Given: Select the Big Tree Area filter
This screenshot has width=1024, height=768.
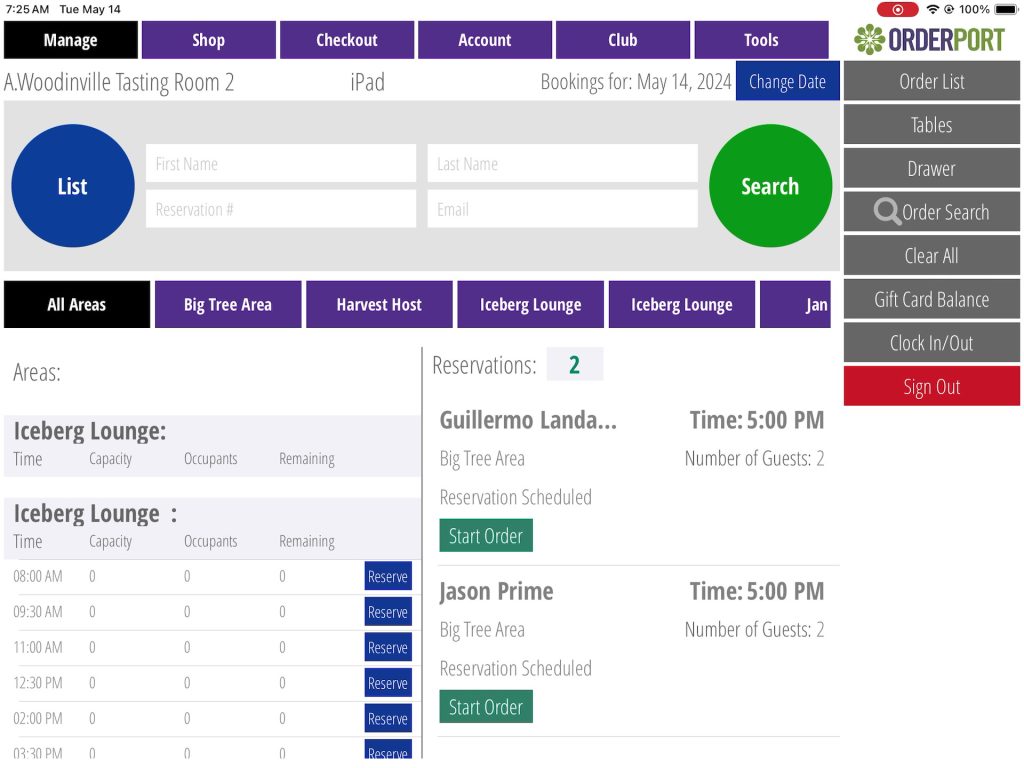Looking at the screenshot, I should coord(227,305).
